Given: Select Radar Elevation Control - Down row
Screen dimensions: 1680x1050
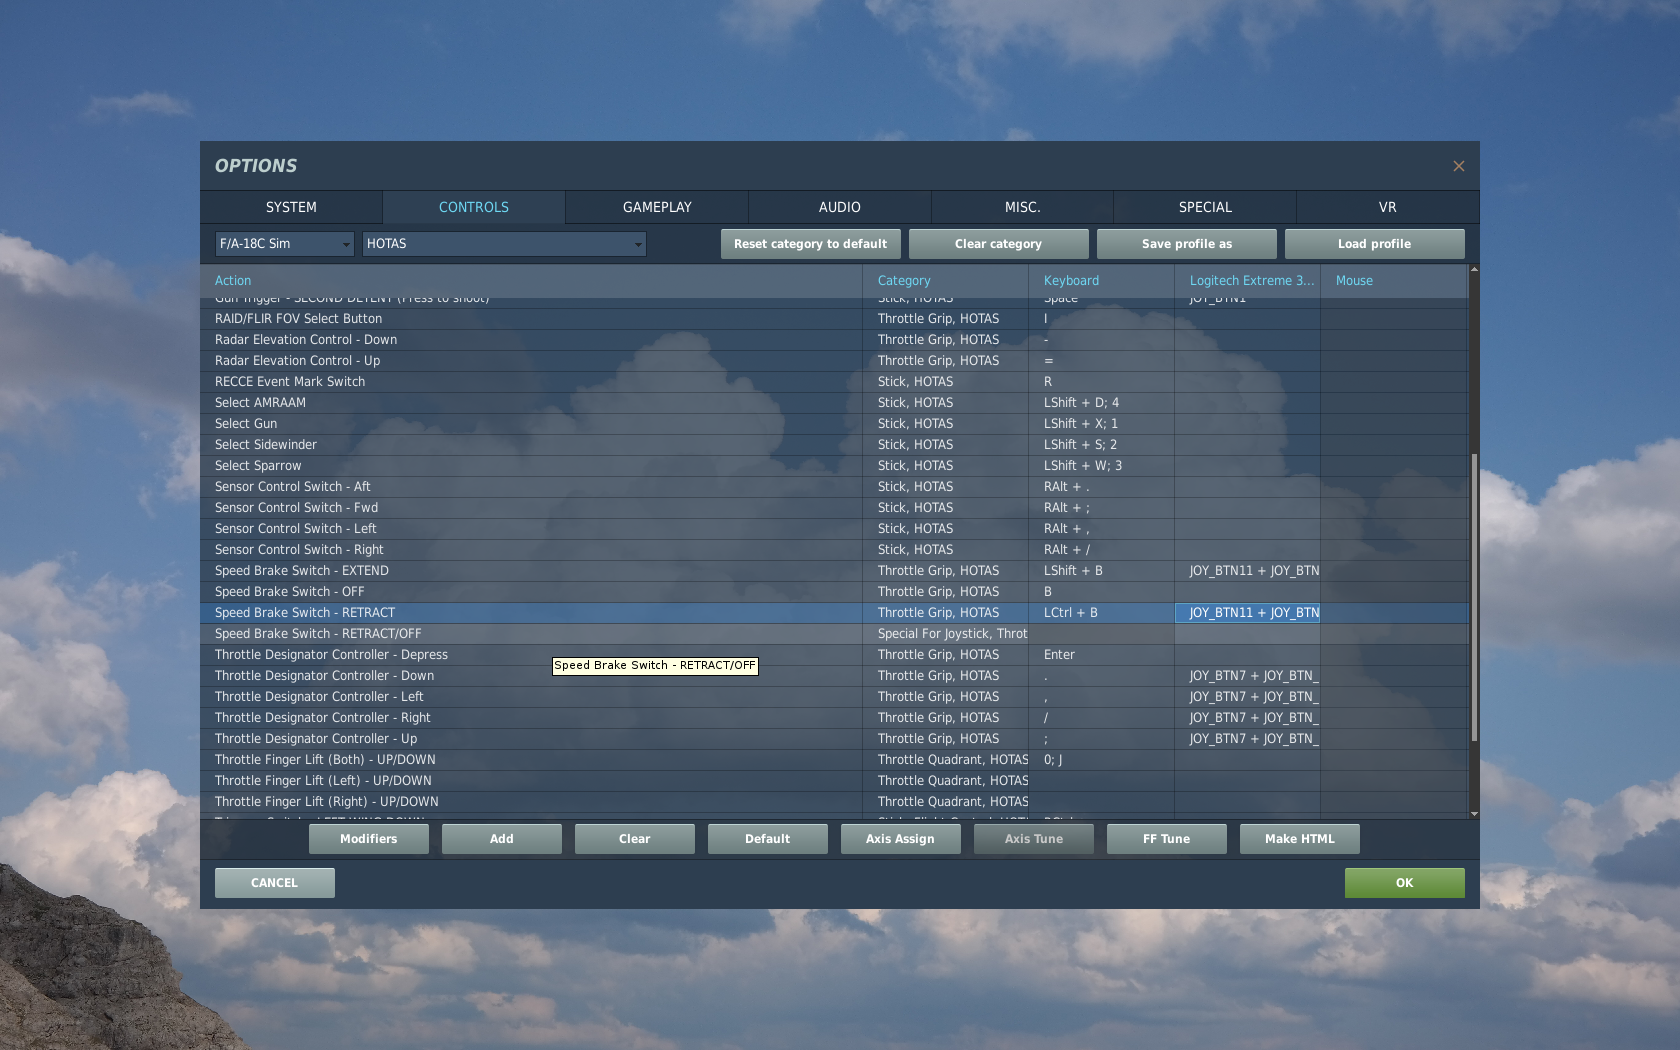Looking at the screenshot, I should [x=834, y=340].
